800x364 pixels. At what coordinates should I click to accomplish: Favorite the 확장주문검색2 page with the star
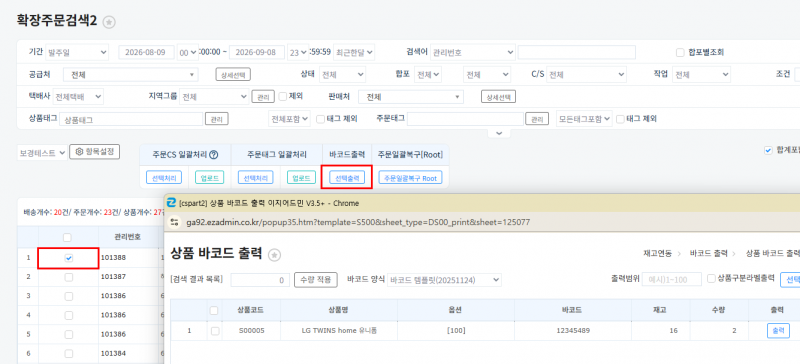point(109,22)
